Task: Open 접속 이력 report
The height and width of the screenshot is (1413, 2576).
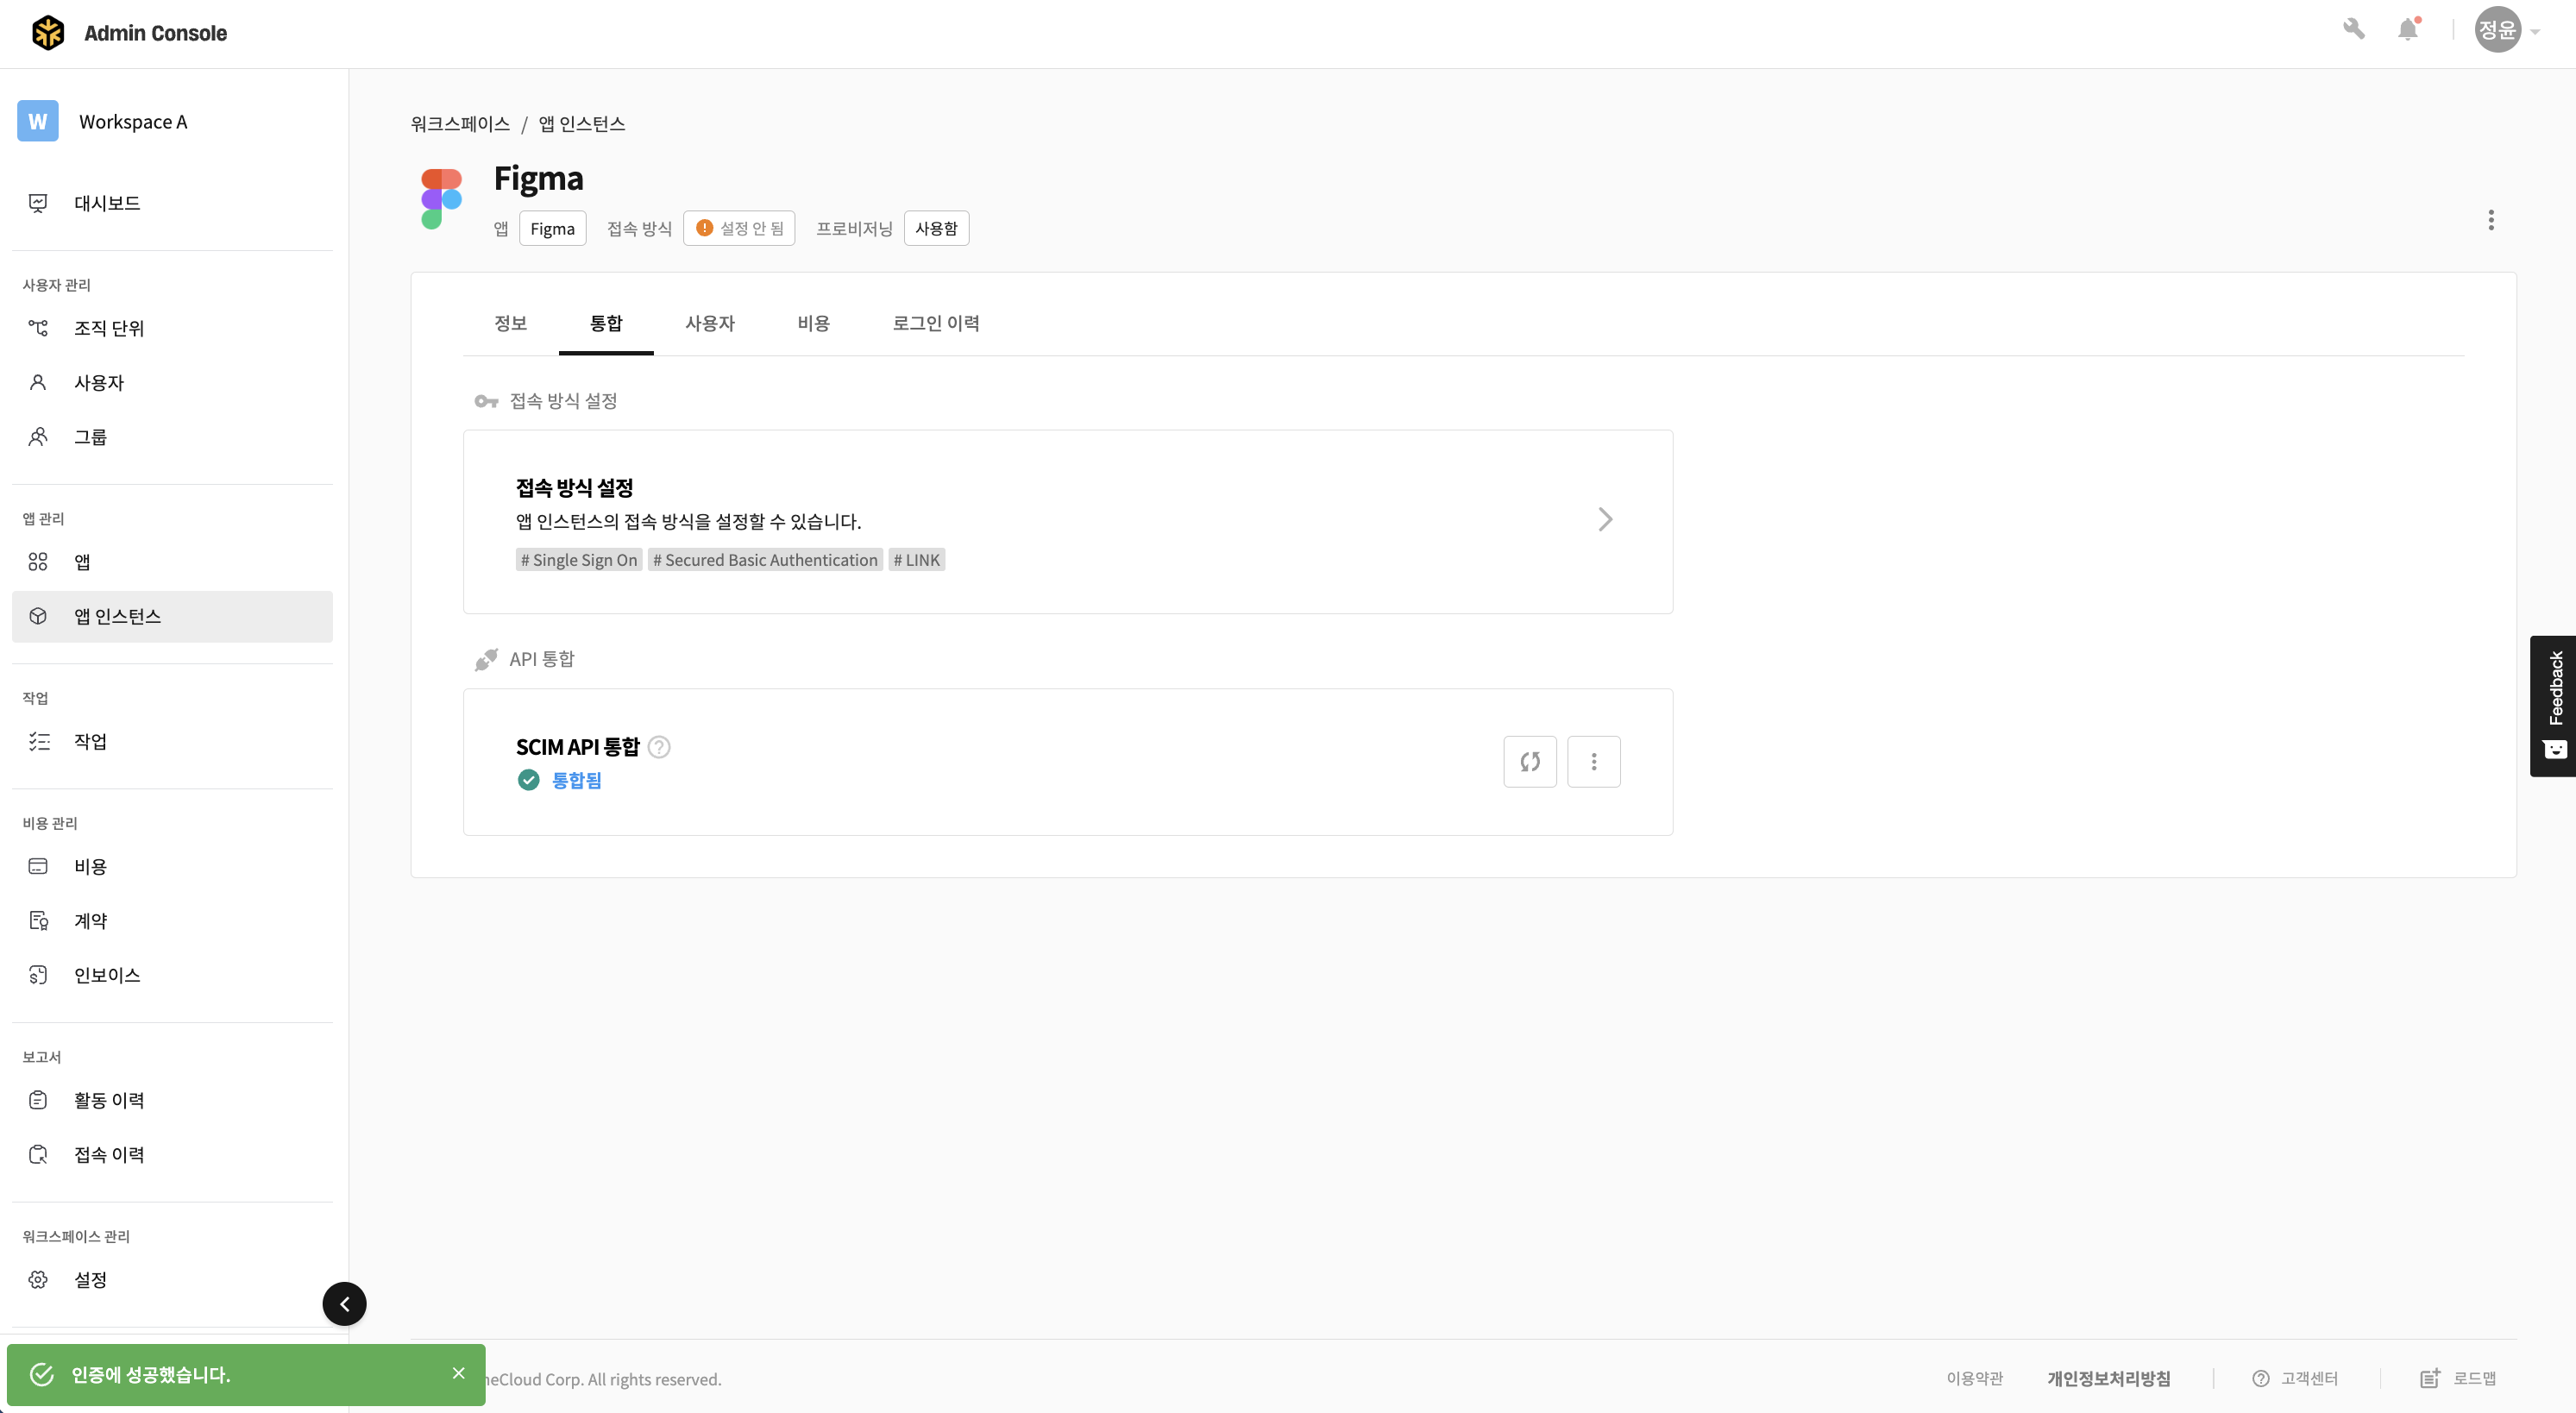Action: tap(172, 1154)
